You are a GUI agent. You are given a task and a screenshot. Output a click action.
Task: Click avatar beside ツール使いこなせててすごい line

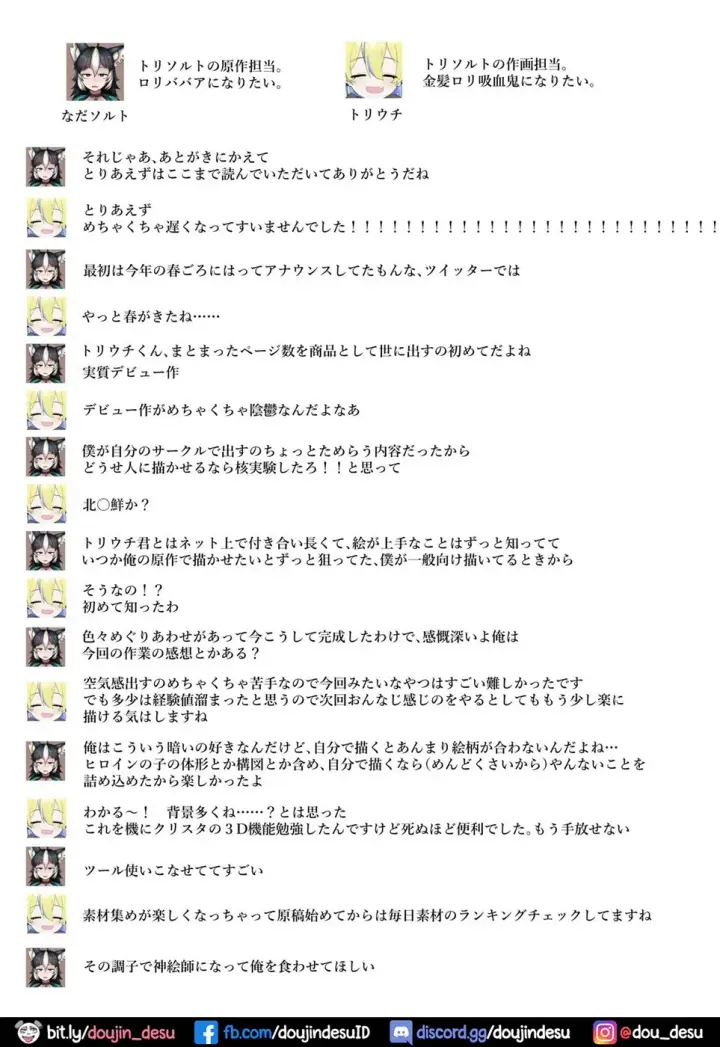(45, 867)
